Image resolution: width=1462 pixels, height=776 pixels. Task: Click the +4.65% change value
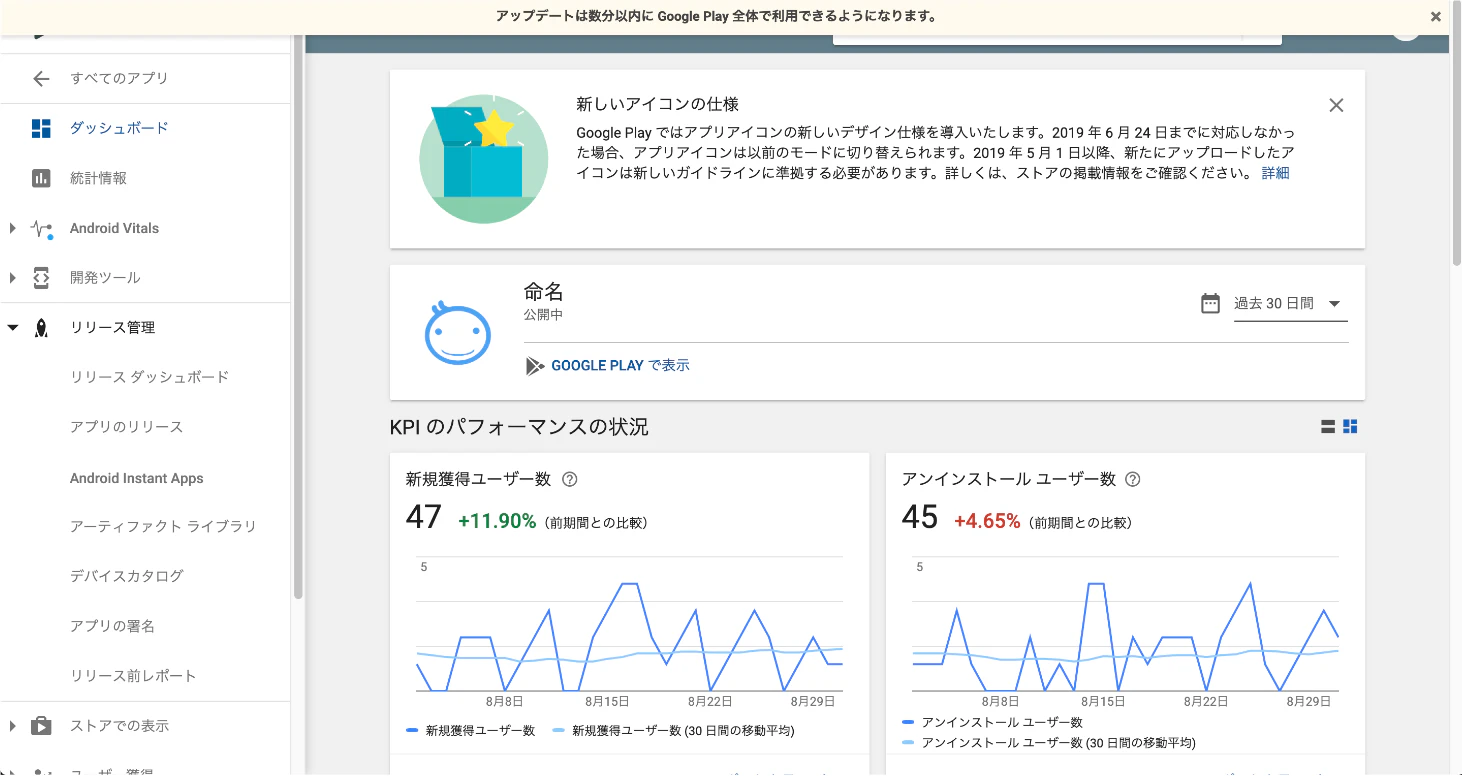click(987, 521)
